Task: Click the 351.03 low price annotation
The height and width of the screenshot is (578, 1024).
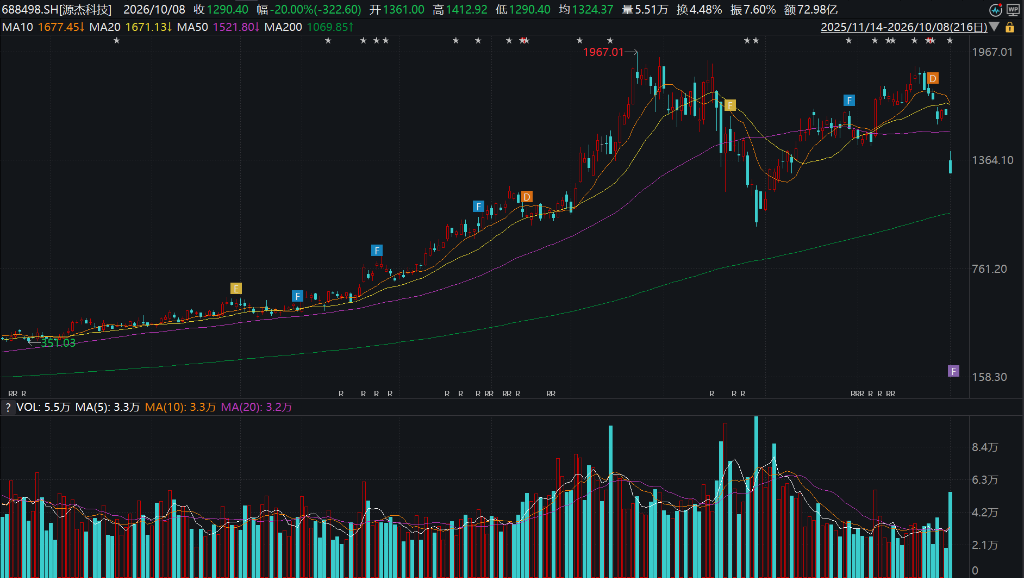Action: point(58,343)
